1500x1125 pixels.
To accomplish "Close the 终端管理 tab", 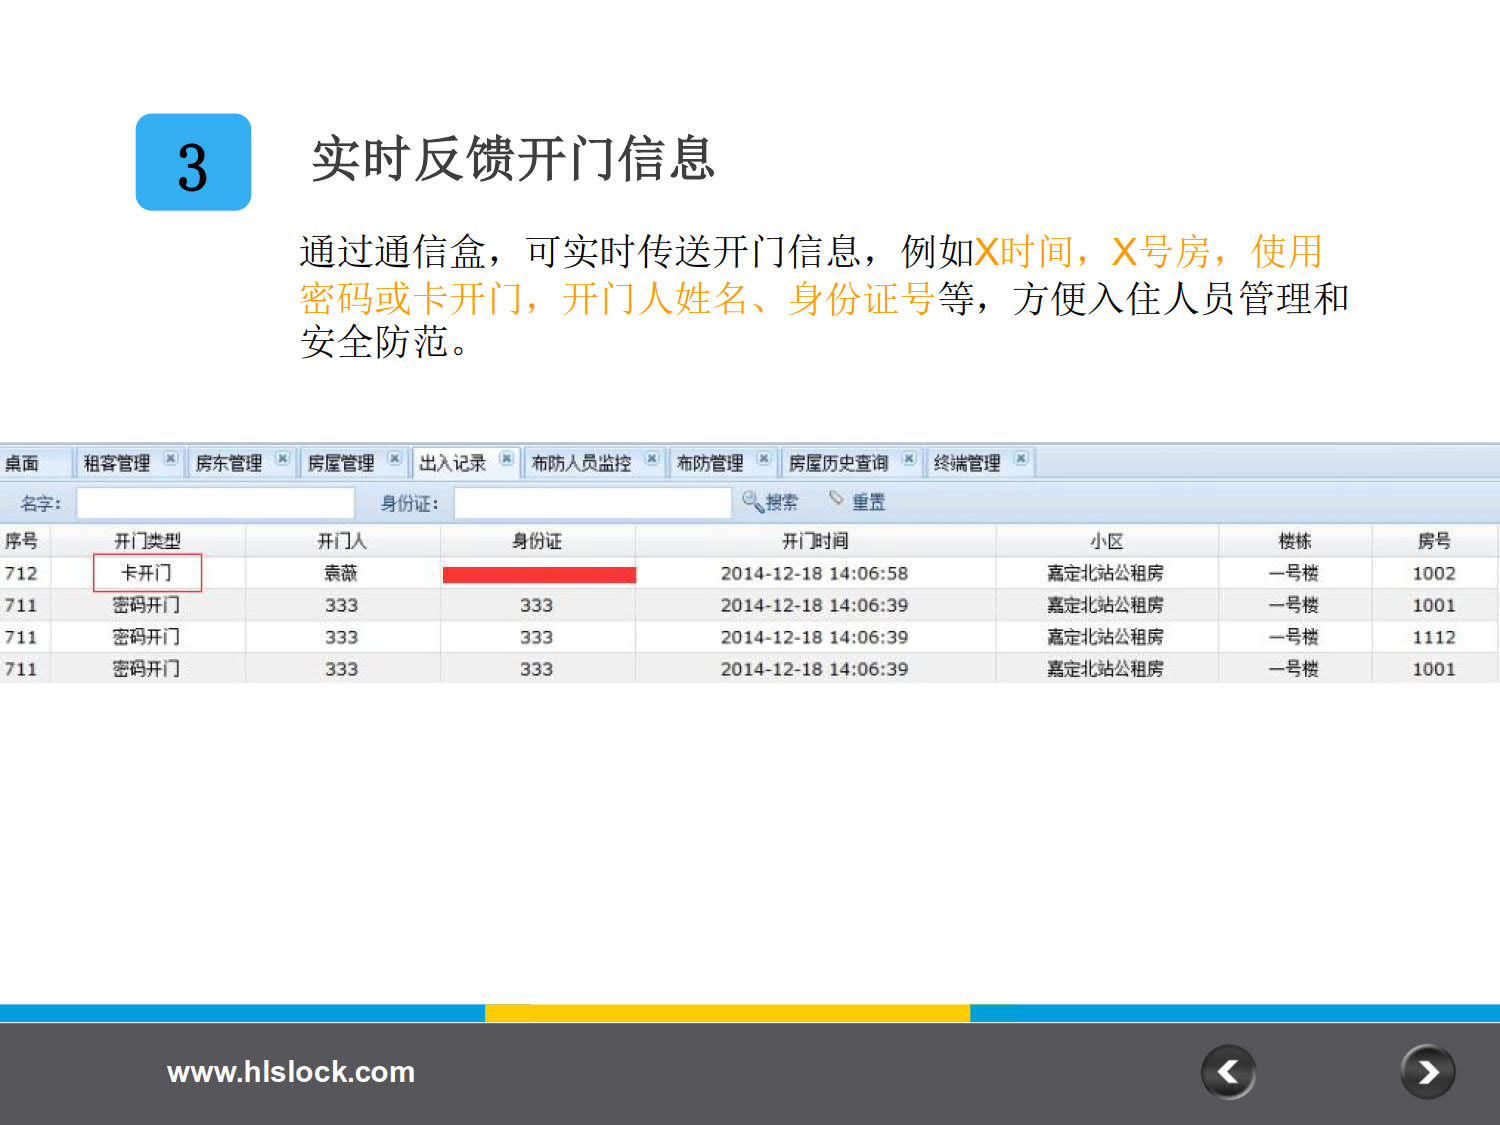I will pos(1021,459).
